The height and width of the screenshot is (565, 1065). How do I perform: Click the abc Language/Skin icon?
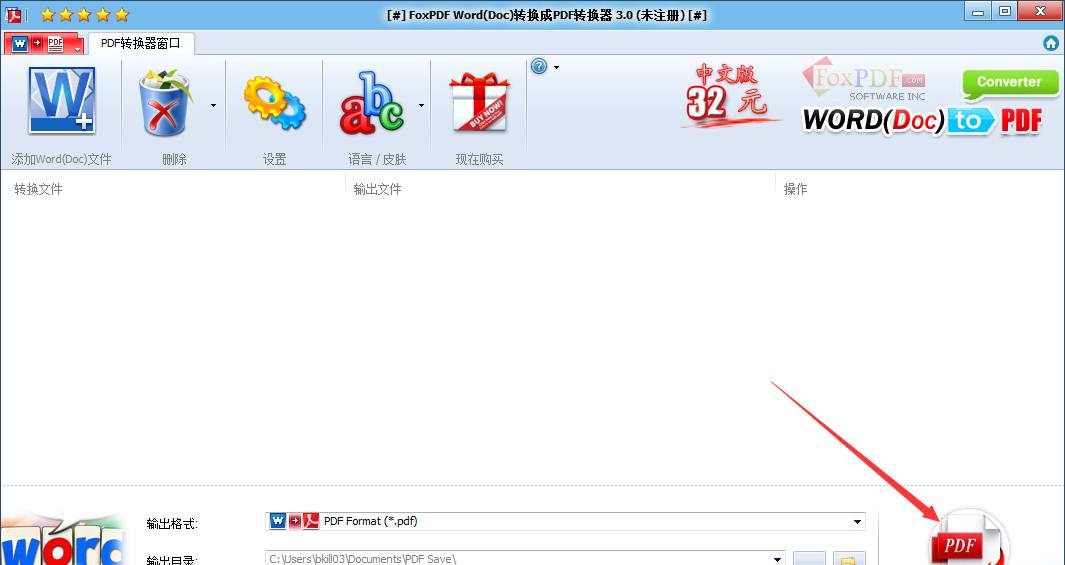(373, 103)
